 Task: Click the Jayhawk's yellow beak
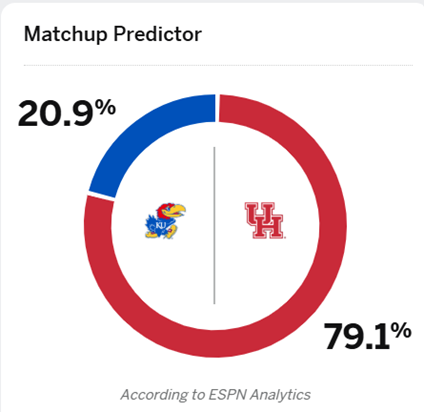[177, 211]
